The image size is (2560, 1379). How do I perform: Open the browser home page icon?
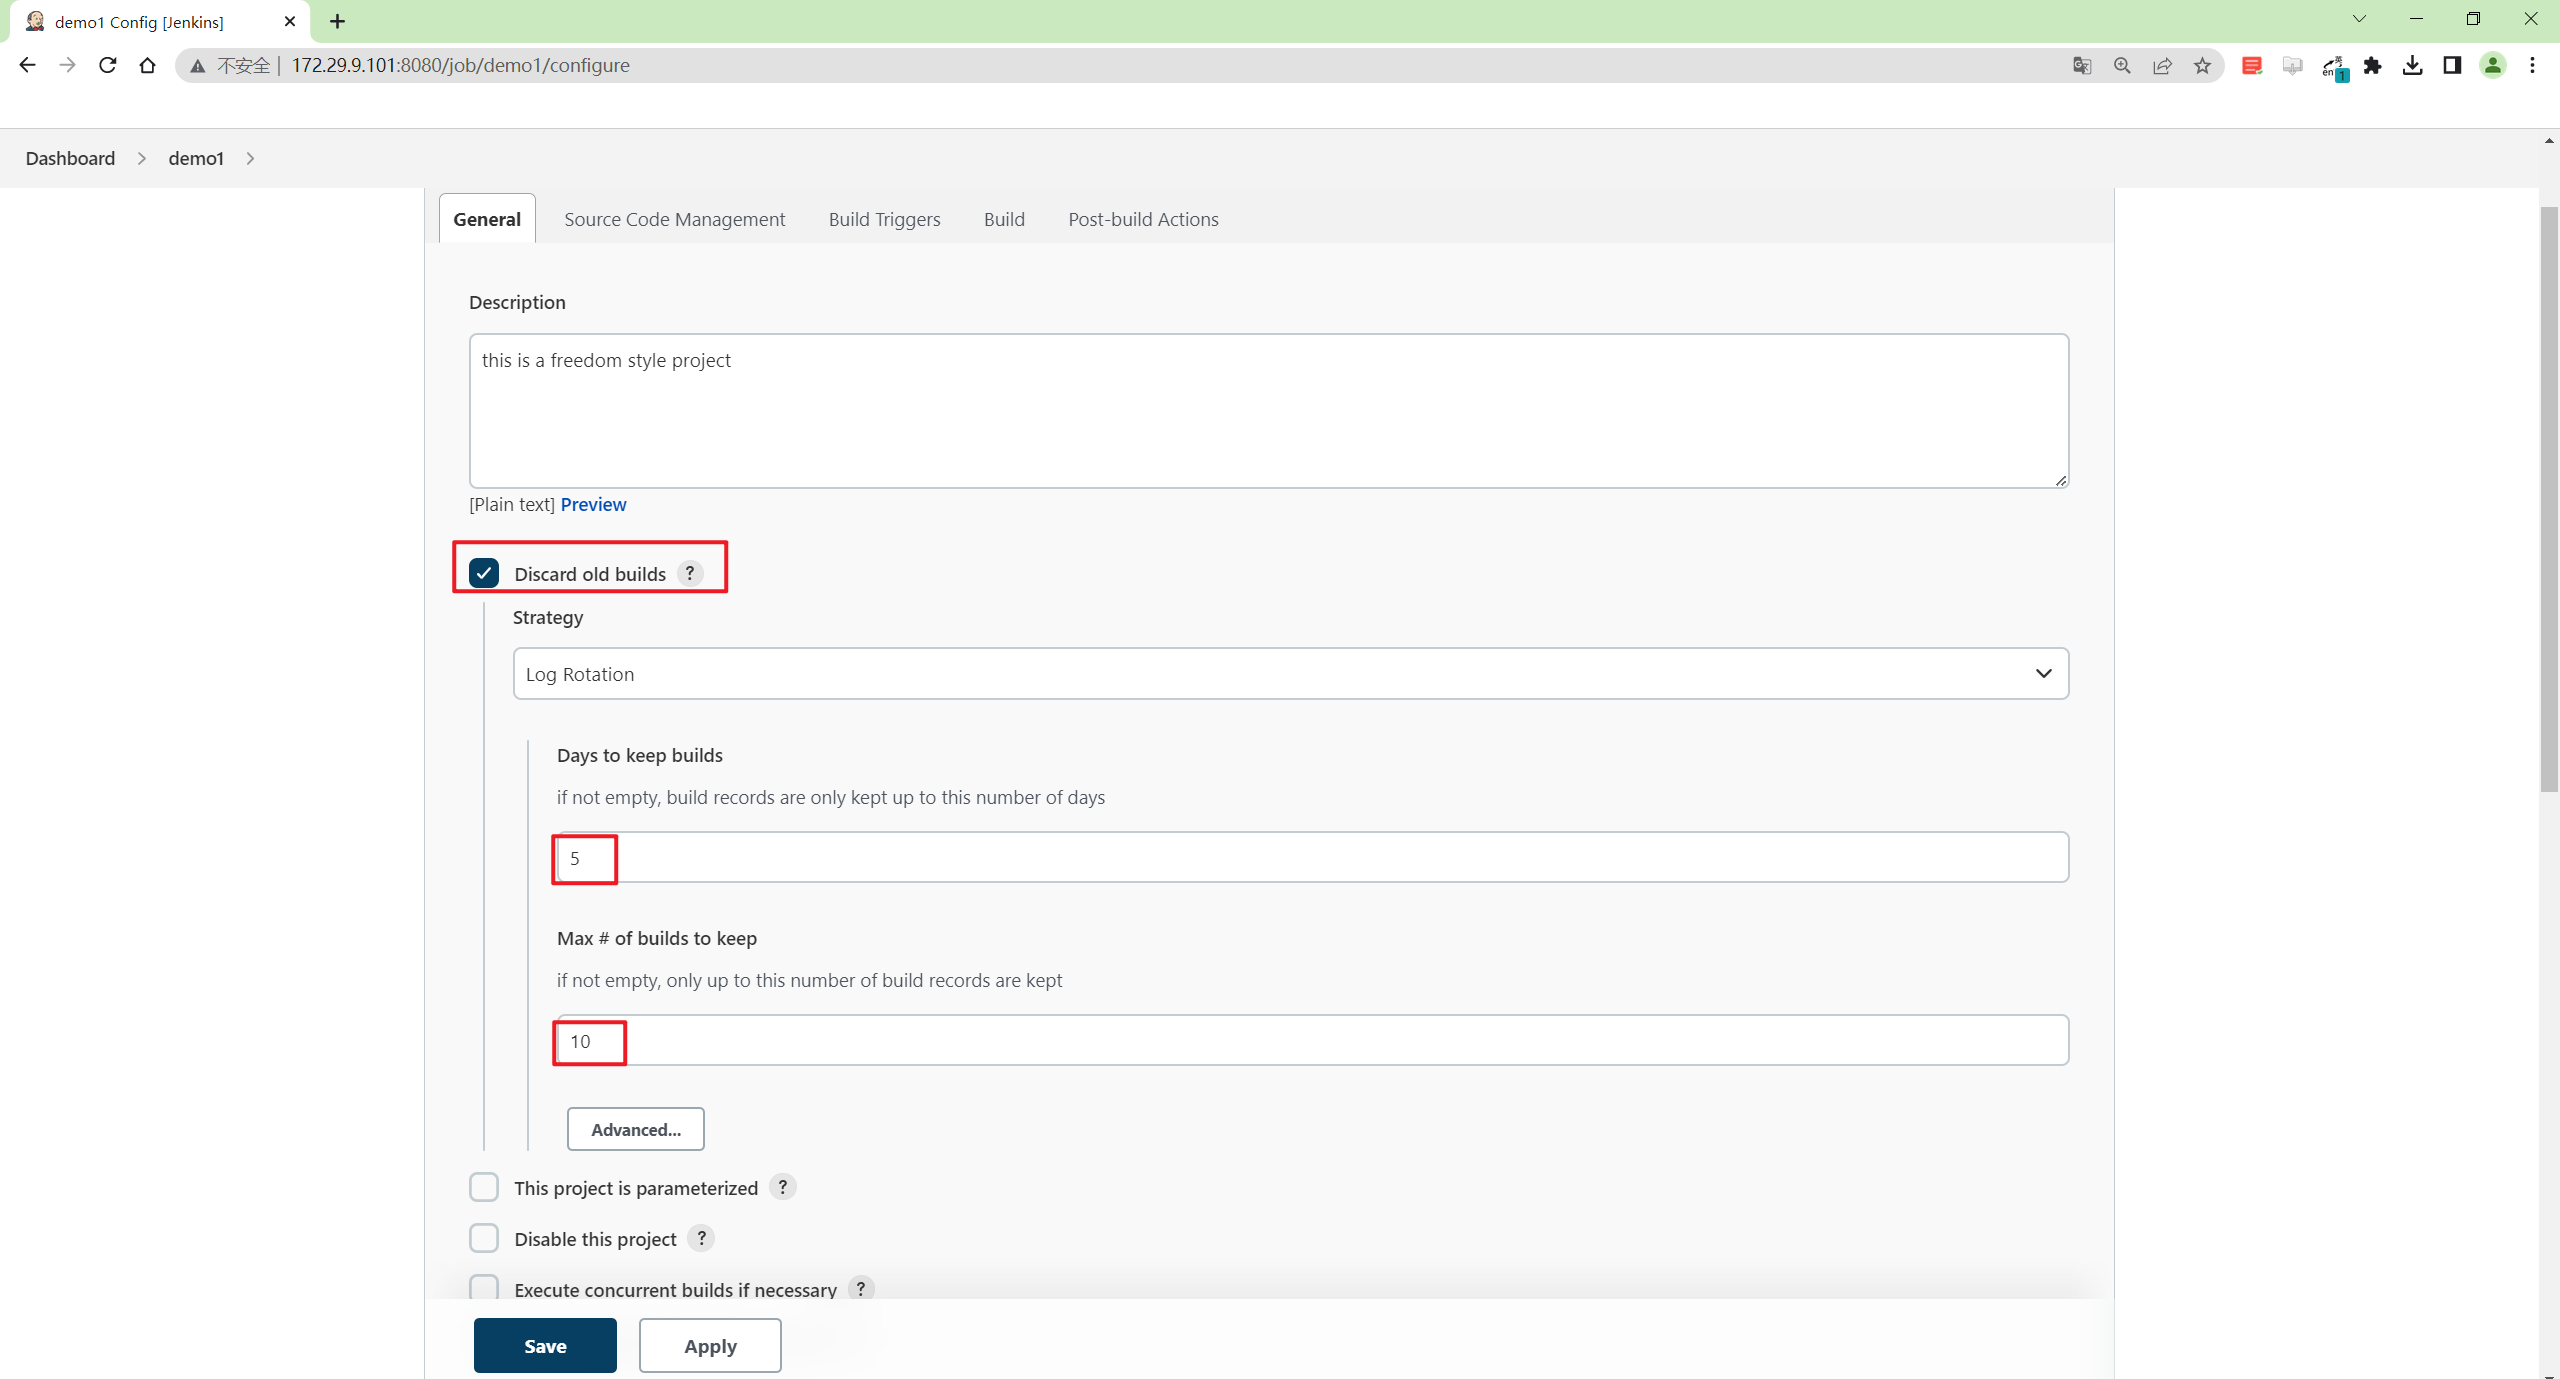(x=147, y=65)
